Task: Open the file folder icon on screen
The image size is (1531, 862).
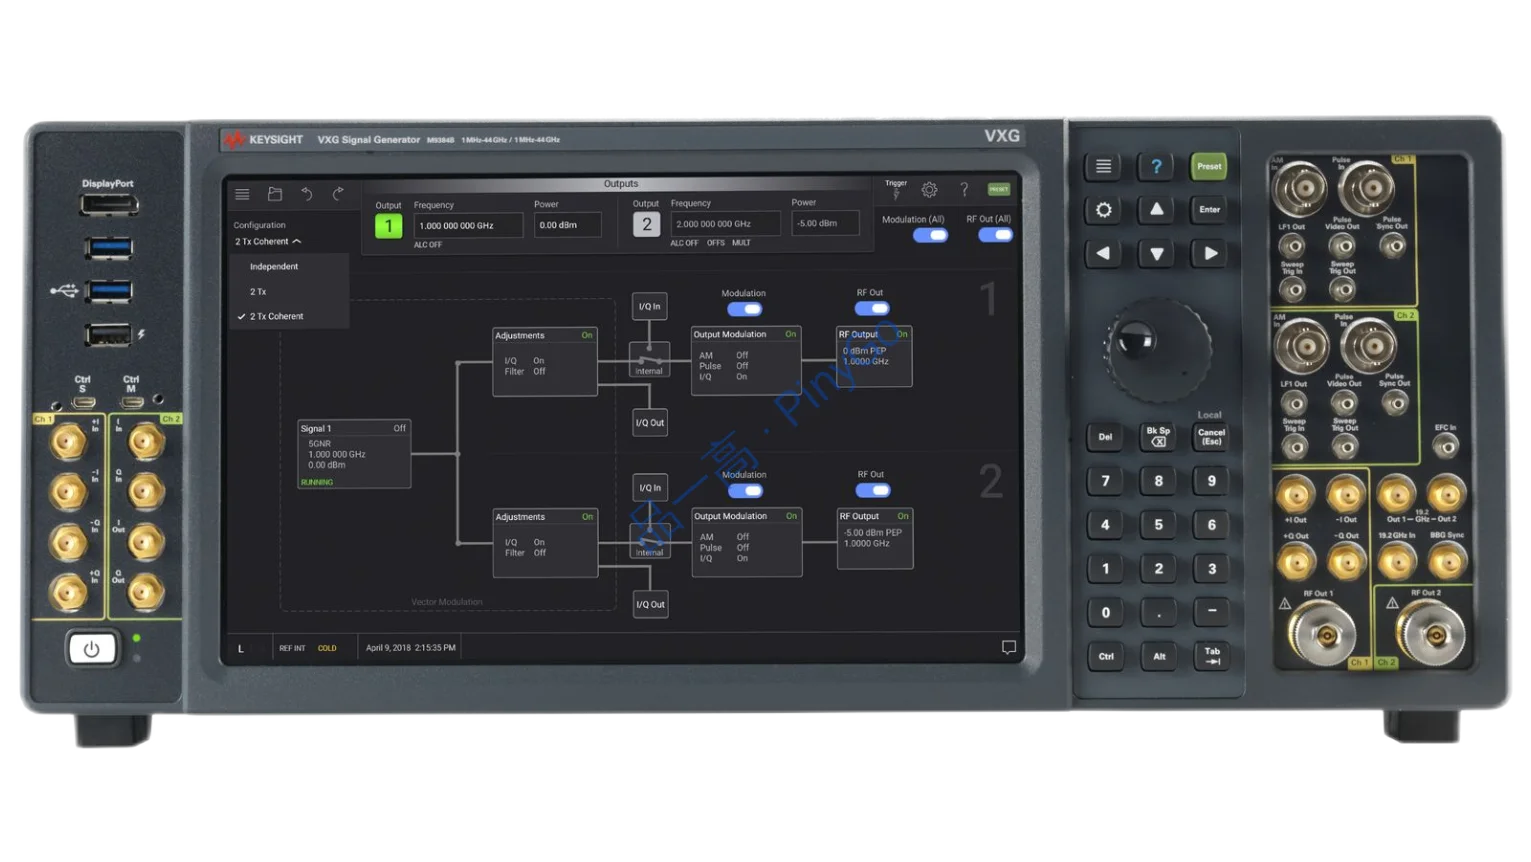Action: (x=275, y=194)
